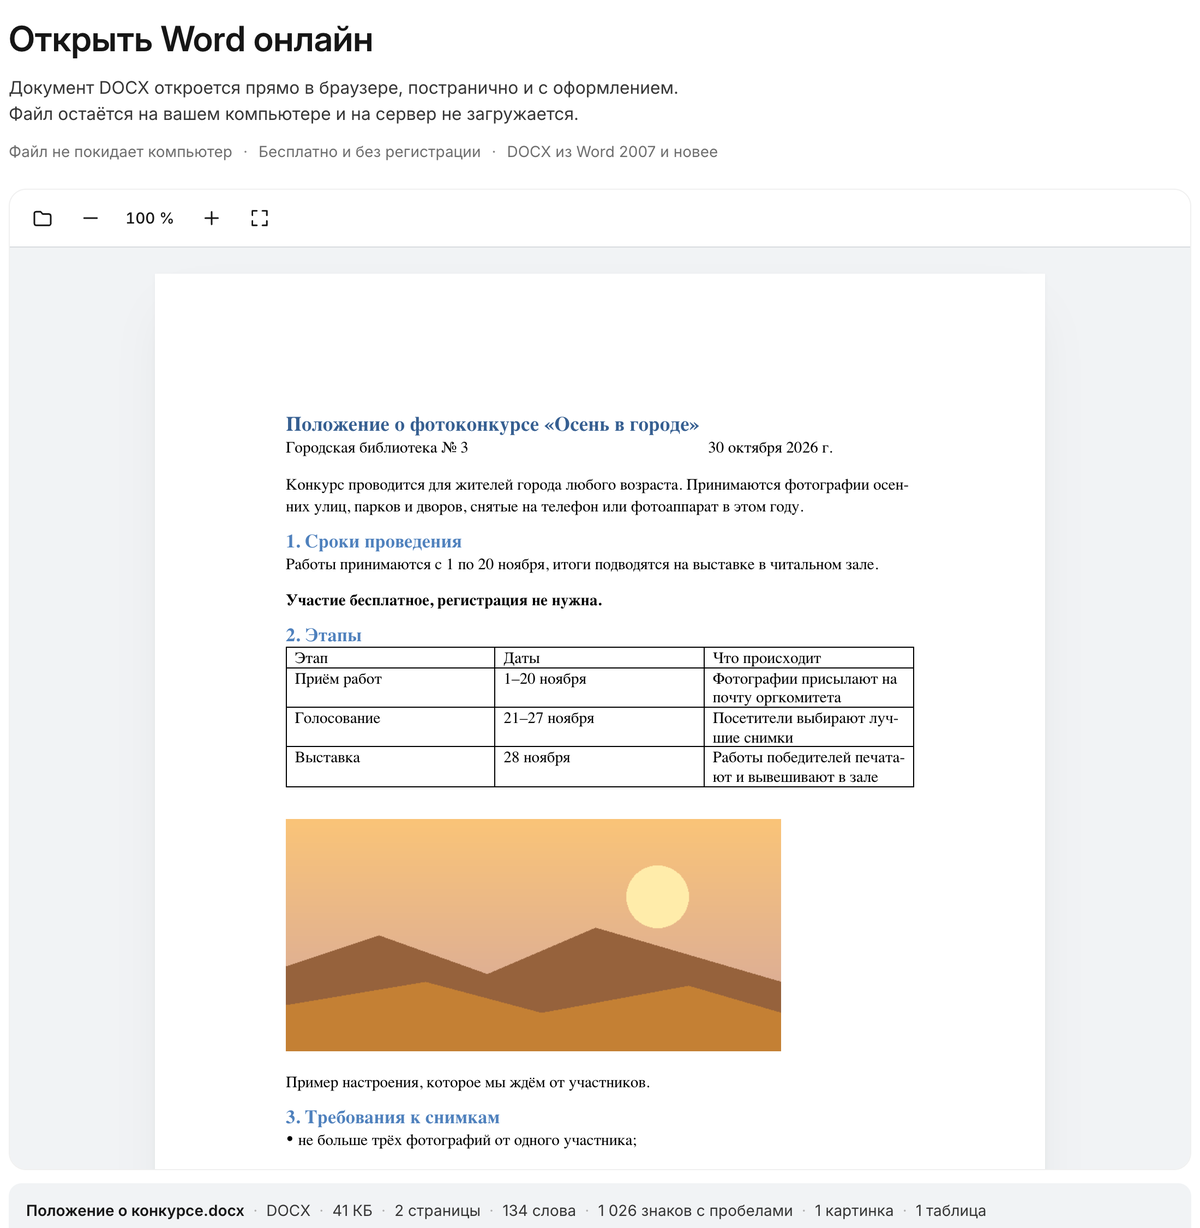
Task: Click the 100 % zoom level indicator
Action: tap(150, 218)
